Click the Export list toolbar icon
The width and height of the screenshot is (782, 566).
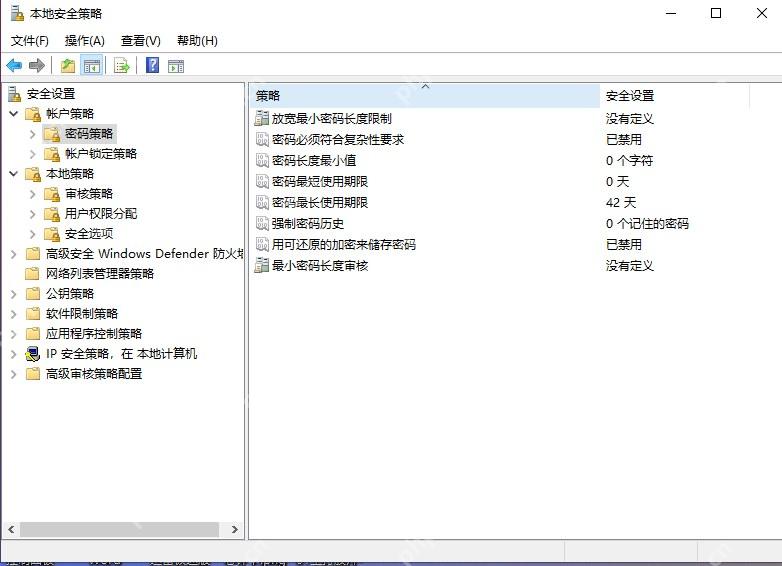[x=122, y=65]
